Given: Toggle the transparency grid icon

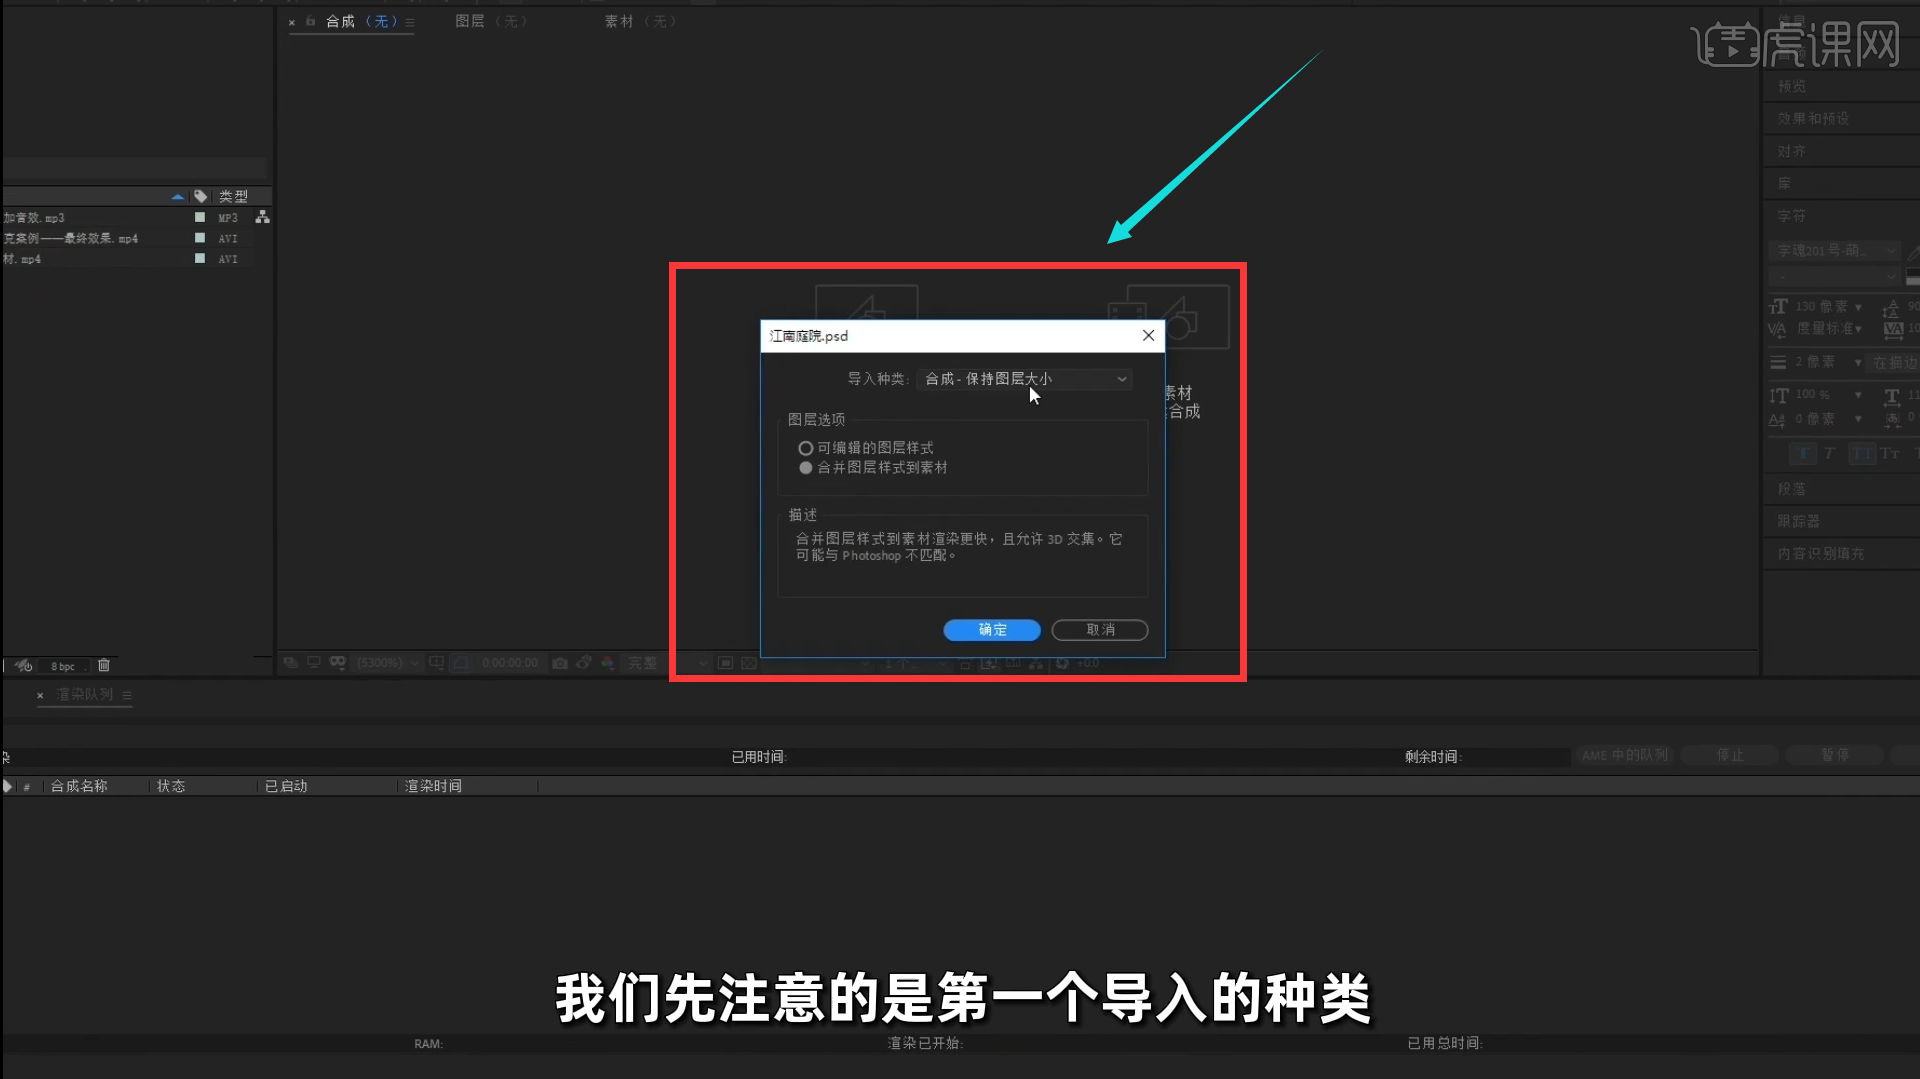Looking at the screenshot, I should pyautogui.click(x=749, y=665).
